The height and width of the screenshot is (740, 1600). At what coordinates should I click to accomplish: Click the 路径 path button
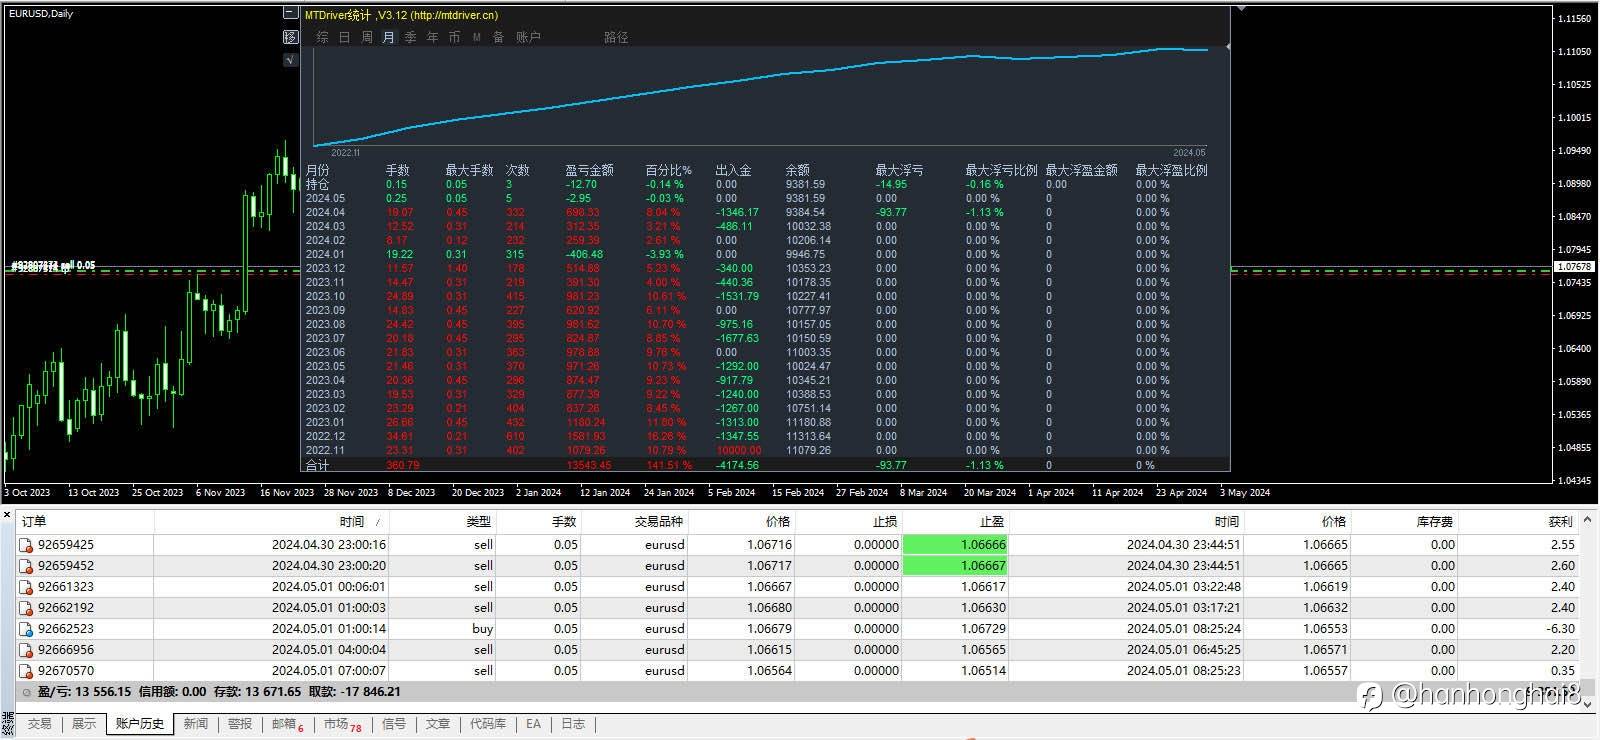(x=616, y=37)
